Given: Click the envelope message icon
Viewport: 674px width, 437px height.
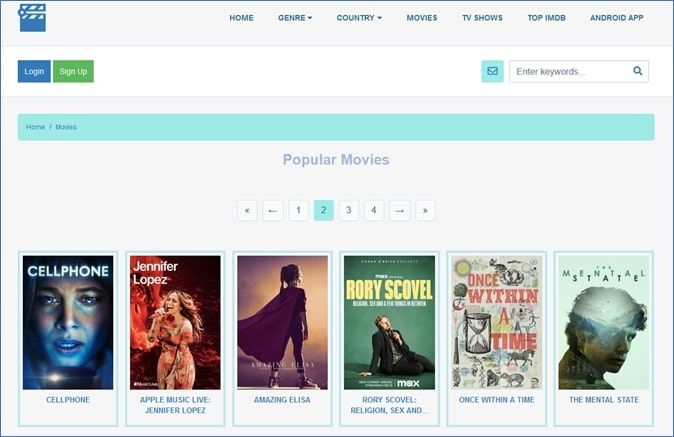Looking at the screenshot, I should tap(492, 71).
